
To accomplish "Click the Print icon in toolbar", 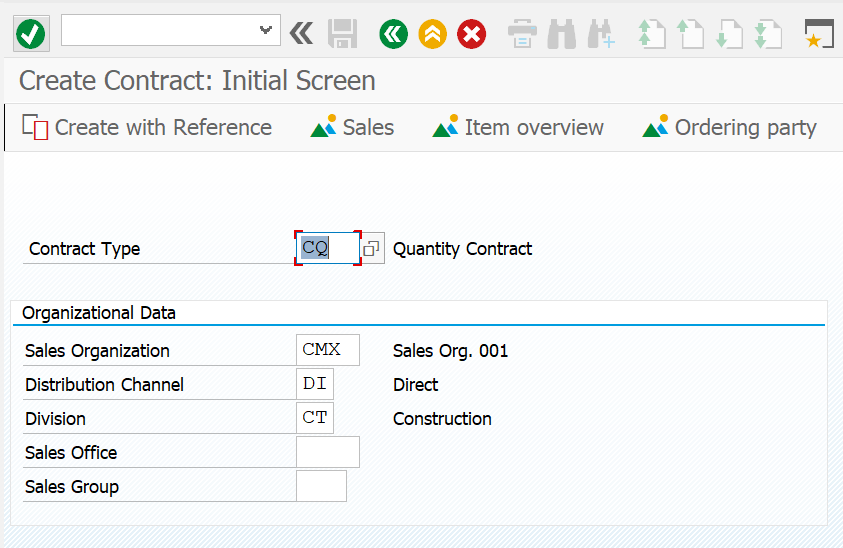I will 522,34.
